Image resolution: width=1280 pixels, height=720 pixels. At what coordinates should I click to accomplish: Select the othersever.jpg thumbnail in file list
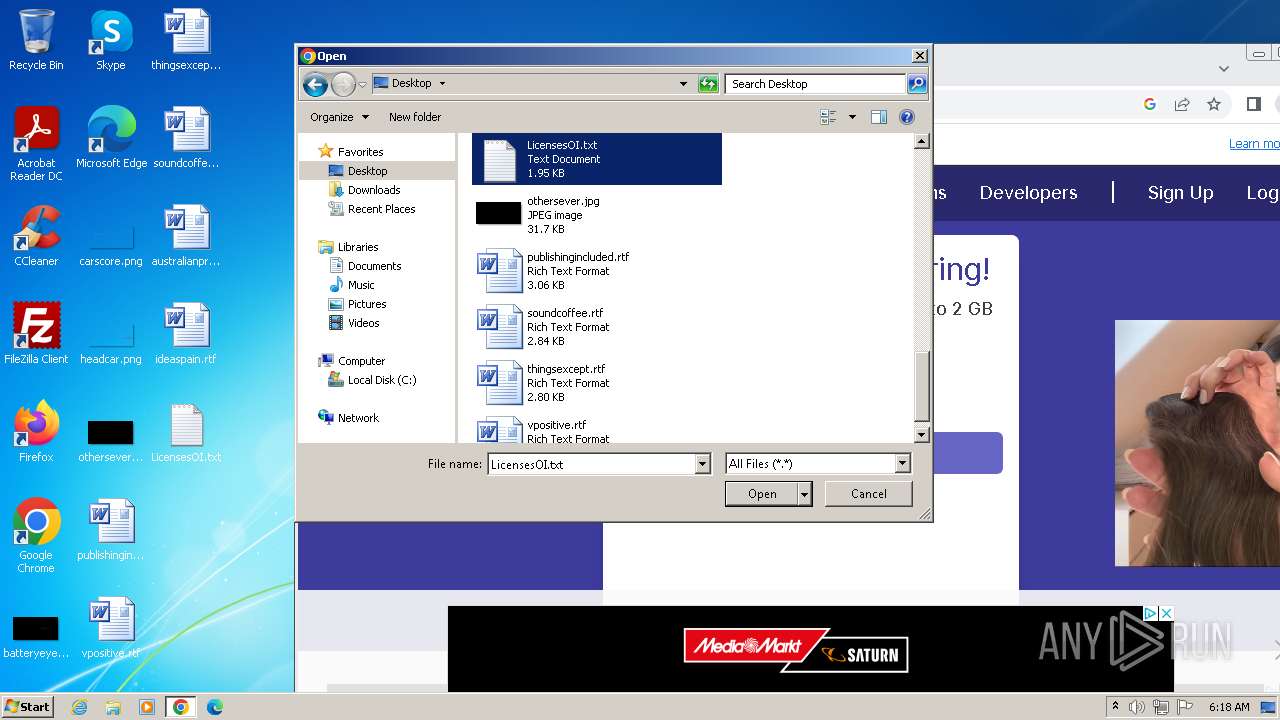498,213
